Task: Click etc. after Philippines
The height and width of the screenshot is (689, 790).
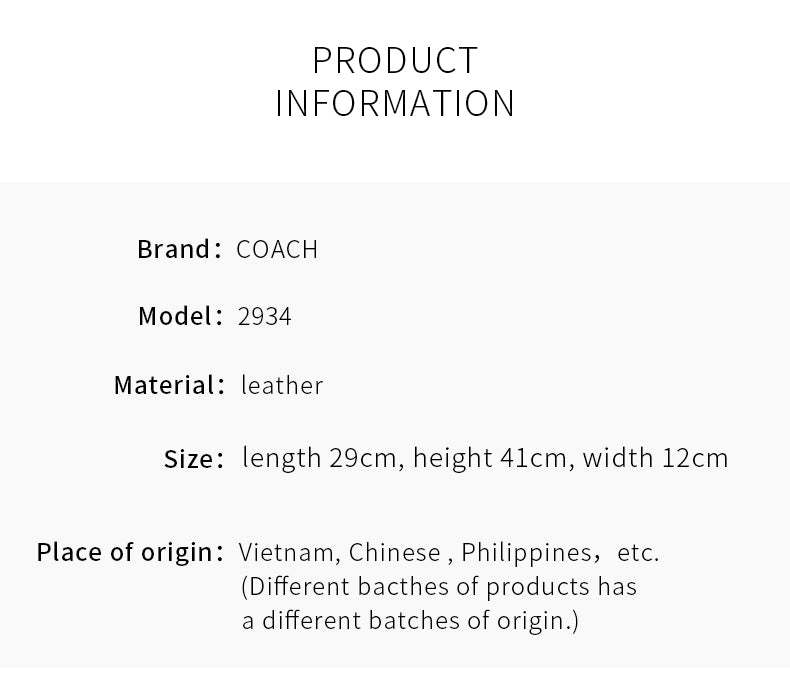Action: 638,553
